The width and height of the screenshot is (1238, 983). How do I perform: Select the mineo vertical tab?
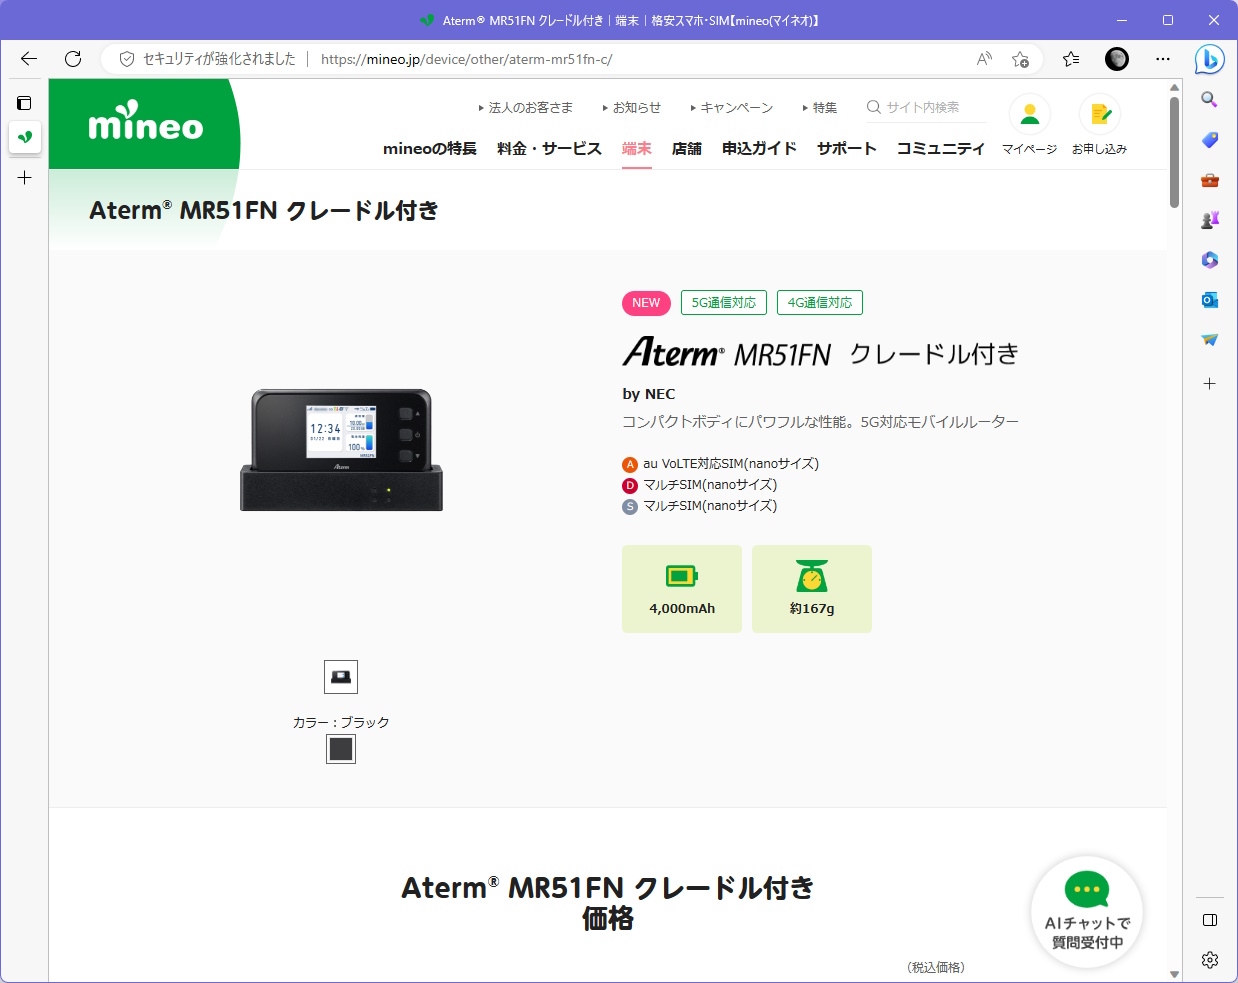click(25, 137)
